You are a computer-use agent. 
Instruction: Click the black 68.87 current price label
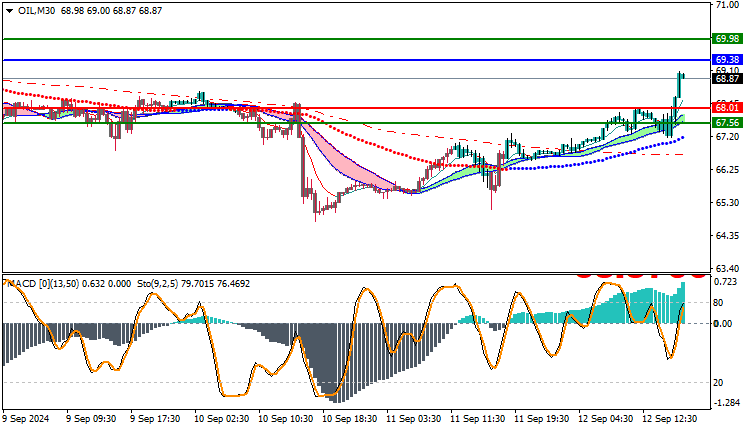tap(727, 79)
